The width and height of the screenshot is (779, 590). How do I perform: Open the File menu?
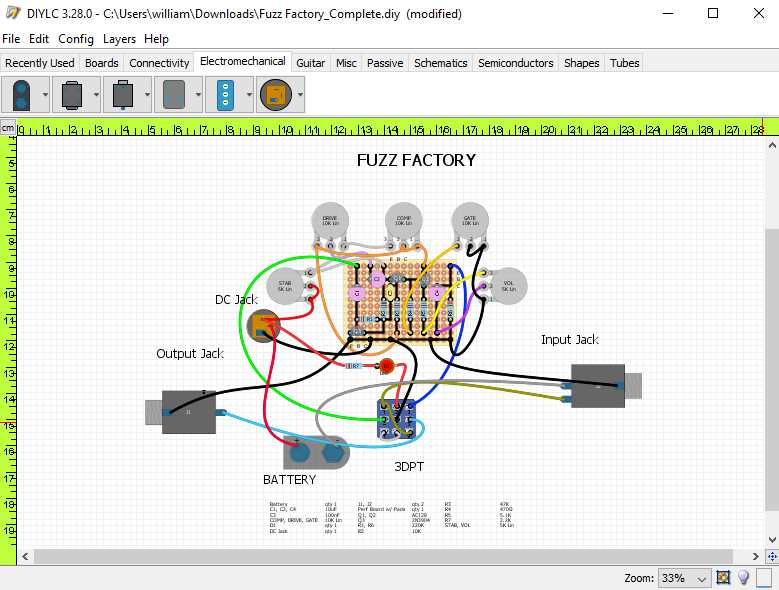[x=11, y=39]
